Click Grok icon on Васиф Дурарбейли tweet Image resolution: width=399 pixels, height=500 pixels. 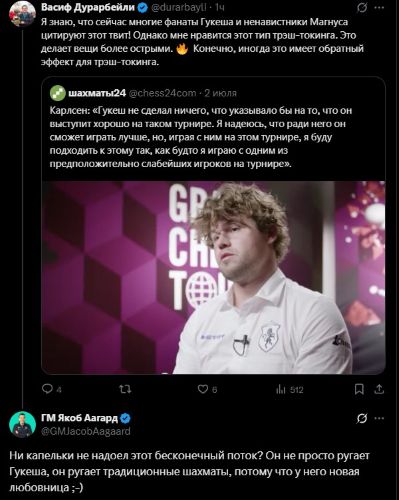(362, 7)
